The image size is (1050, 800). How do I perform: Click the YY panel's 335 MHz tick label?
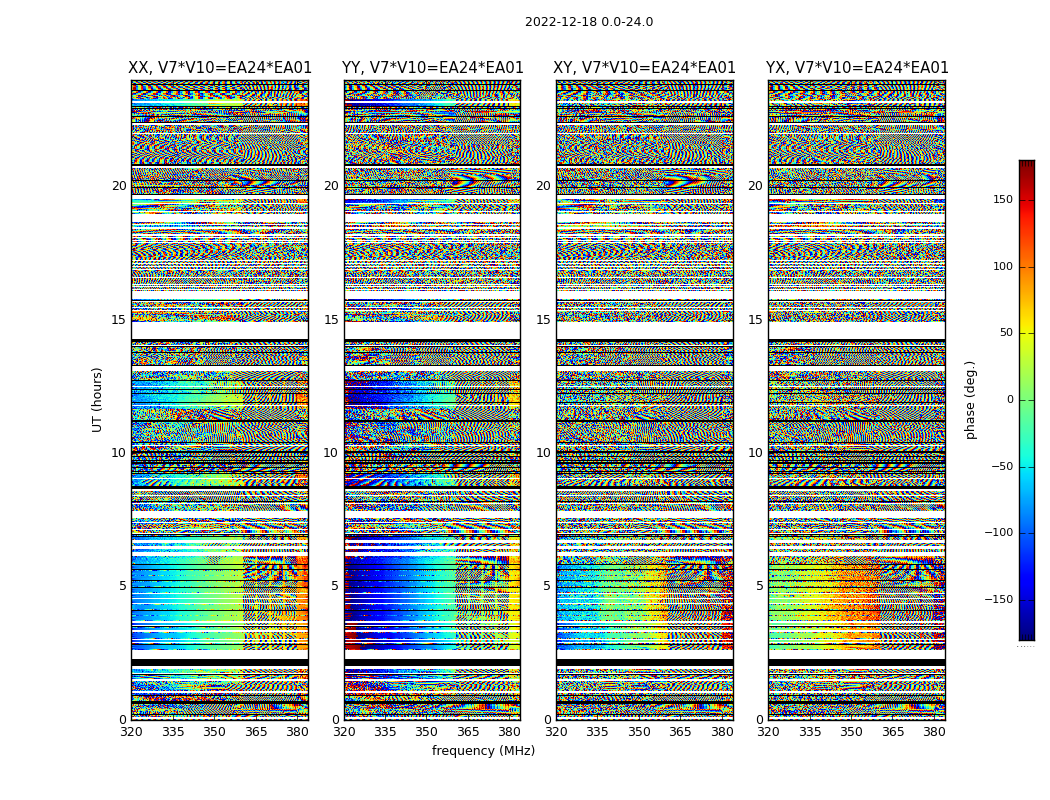[386, 732]
